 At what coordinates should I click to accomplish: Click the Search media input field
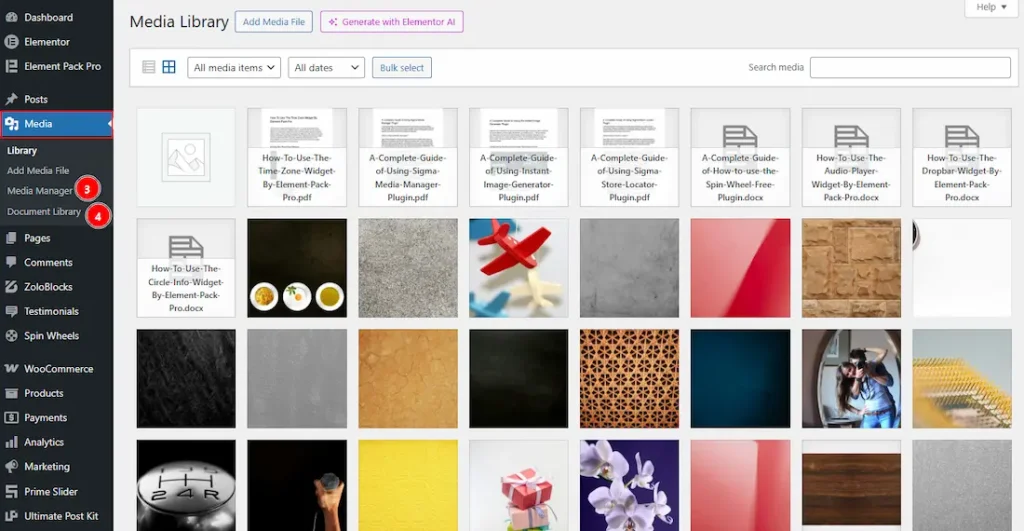click(910, 68)
